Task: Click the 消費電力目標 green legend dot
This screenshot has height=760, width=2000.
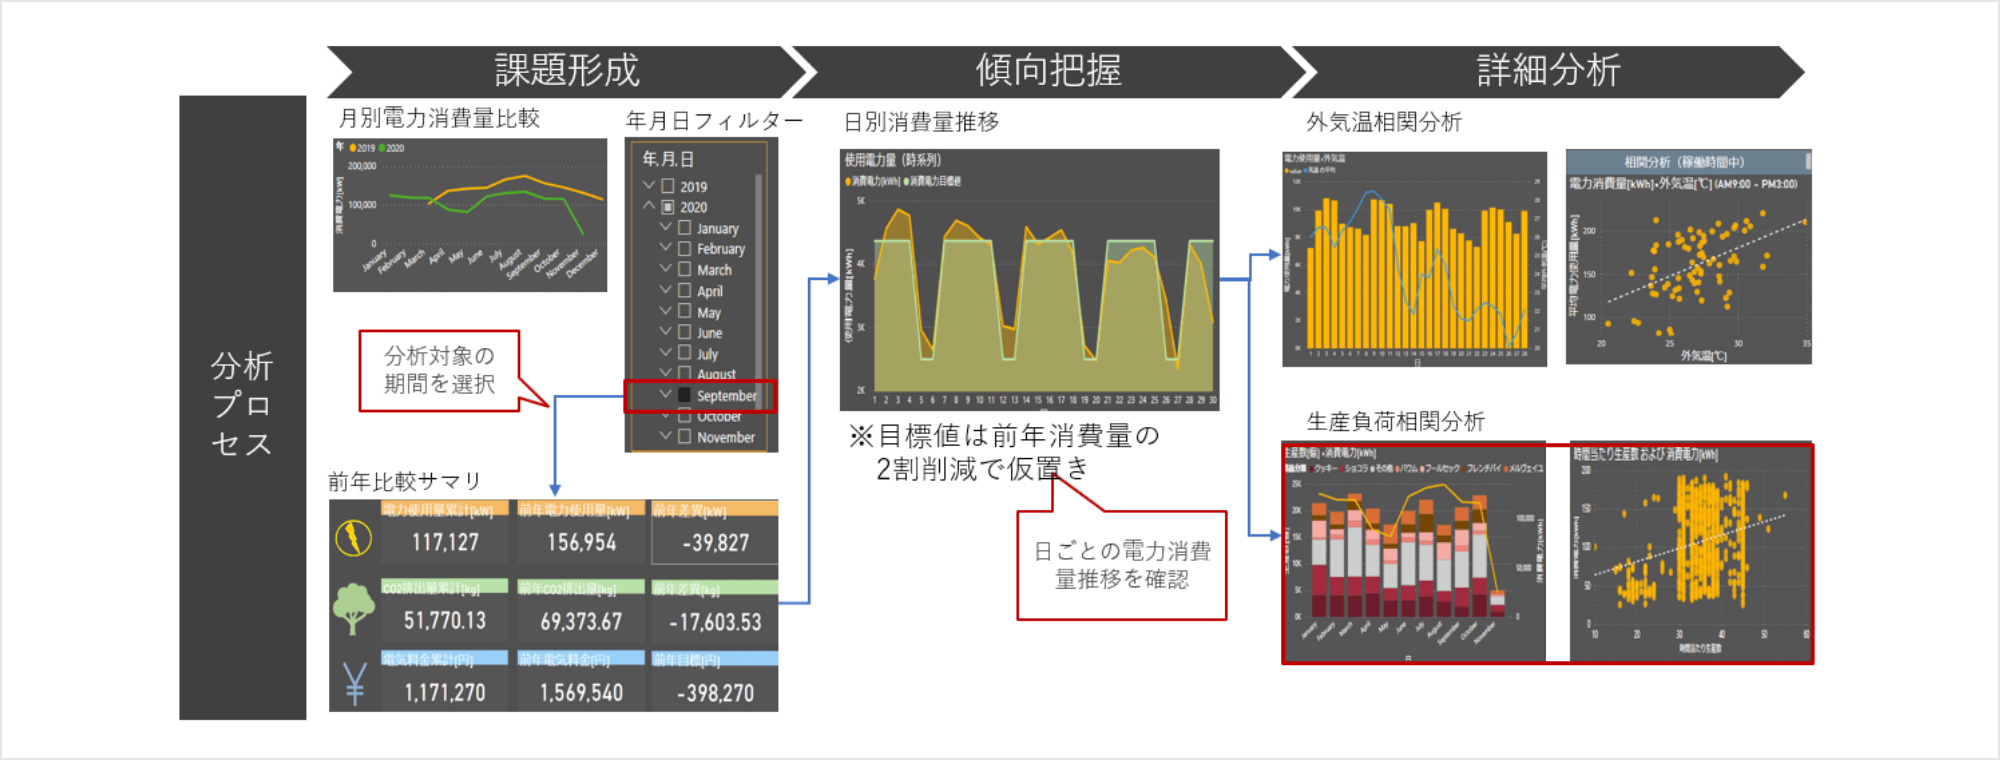Action: pos(907,181)
